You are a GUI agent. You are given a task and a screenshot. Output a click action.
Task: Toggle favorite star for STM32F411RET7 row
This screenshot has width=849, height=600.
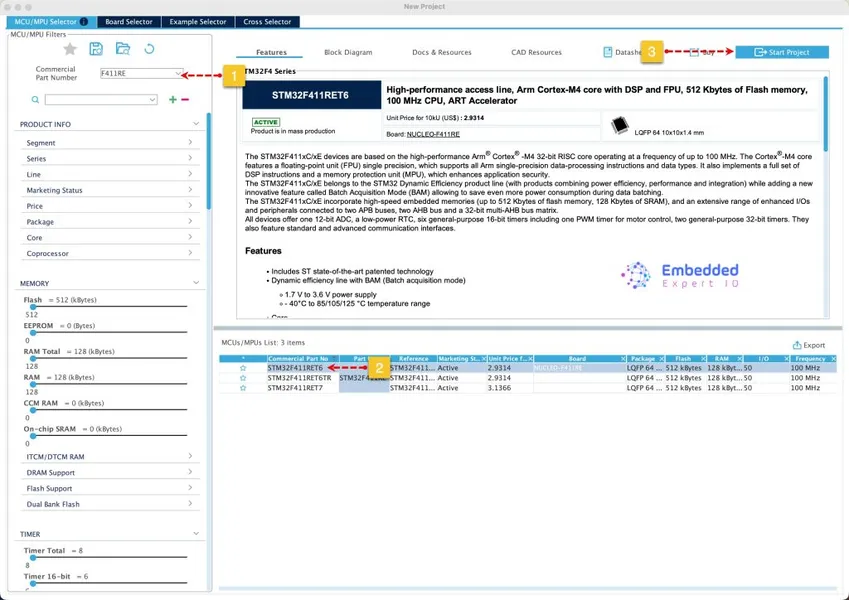pyautogui.click(x=243, y=388)
